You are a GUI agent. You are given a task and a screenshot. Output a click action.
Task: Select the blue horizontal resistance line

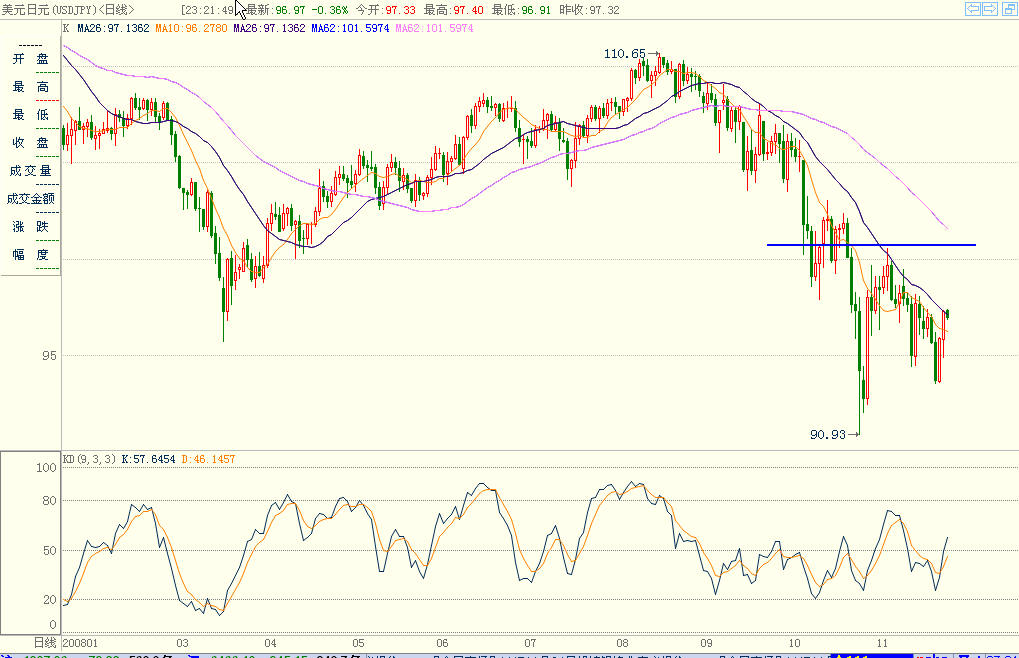pyautogui.click(x=871, y=245)
